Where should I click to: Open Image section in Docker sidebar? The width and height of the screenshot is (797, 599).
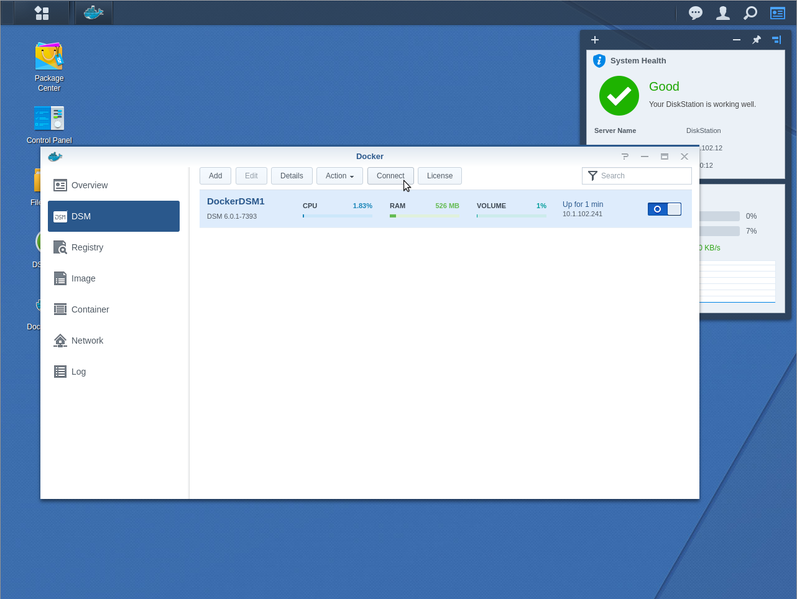(x=113, y=278)
